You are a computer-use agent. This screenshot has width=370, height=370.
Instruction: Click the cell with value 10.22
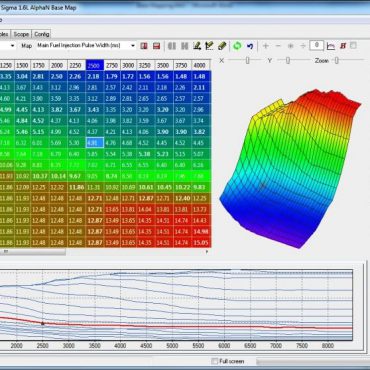[x=182, y=187]
